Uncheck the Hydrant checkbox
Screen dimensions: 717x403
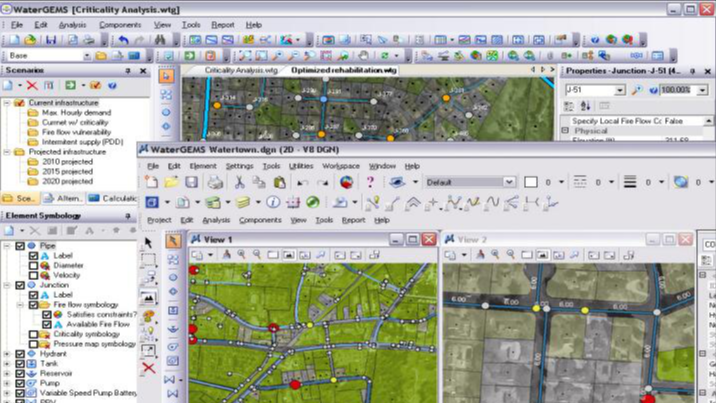(20, 354)
